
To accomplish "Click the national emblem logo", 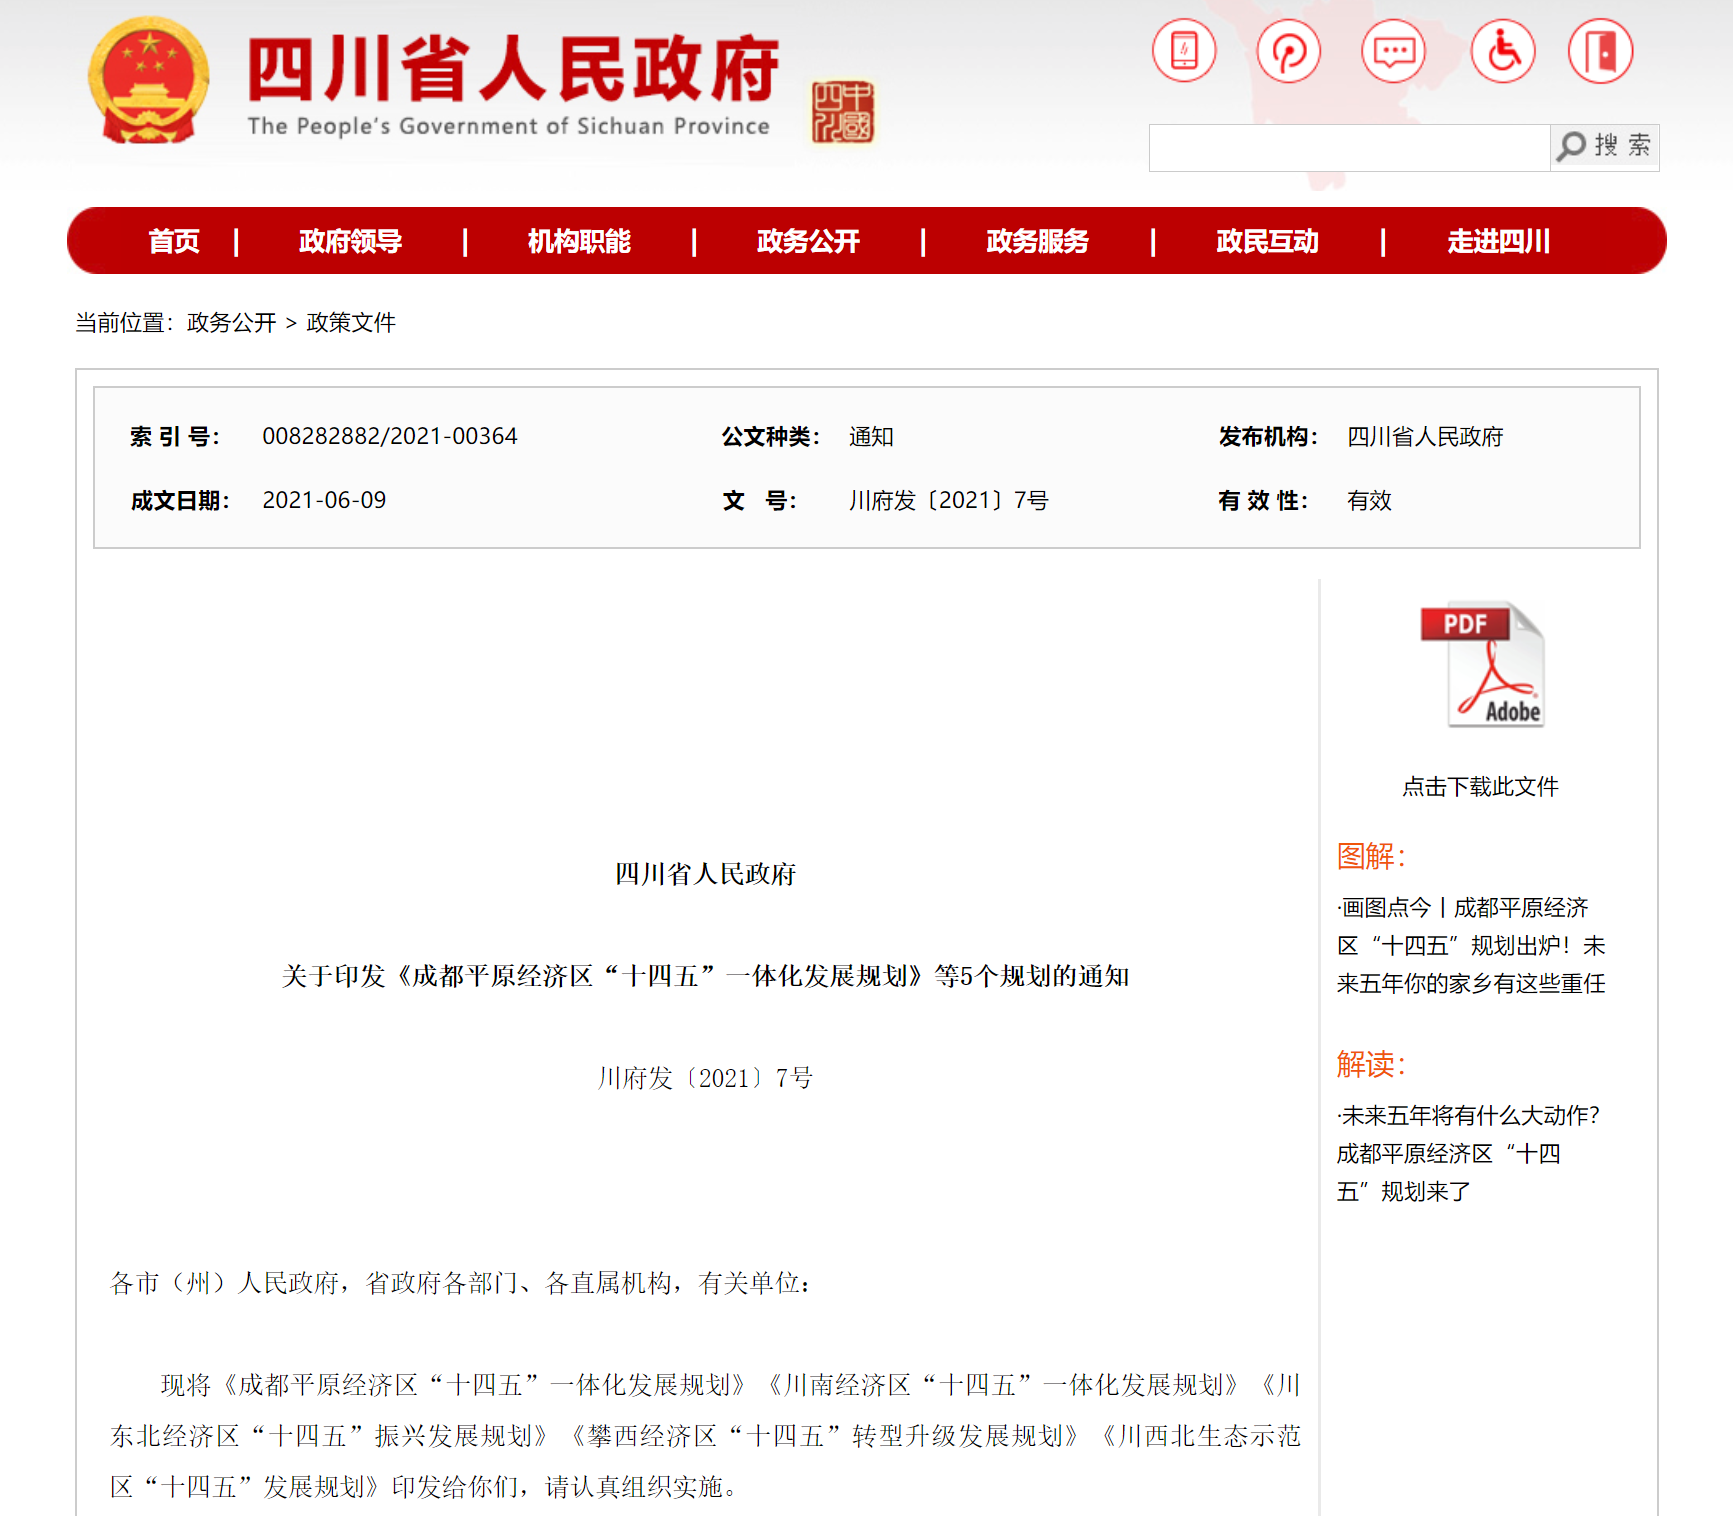I will (x=149, y=82).
